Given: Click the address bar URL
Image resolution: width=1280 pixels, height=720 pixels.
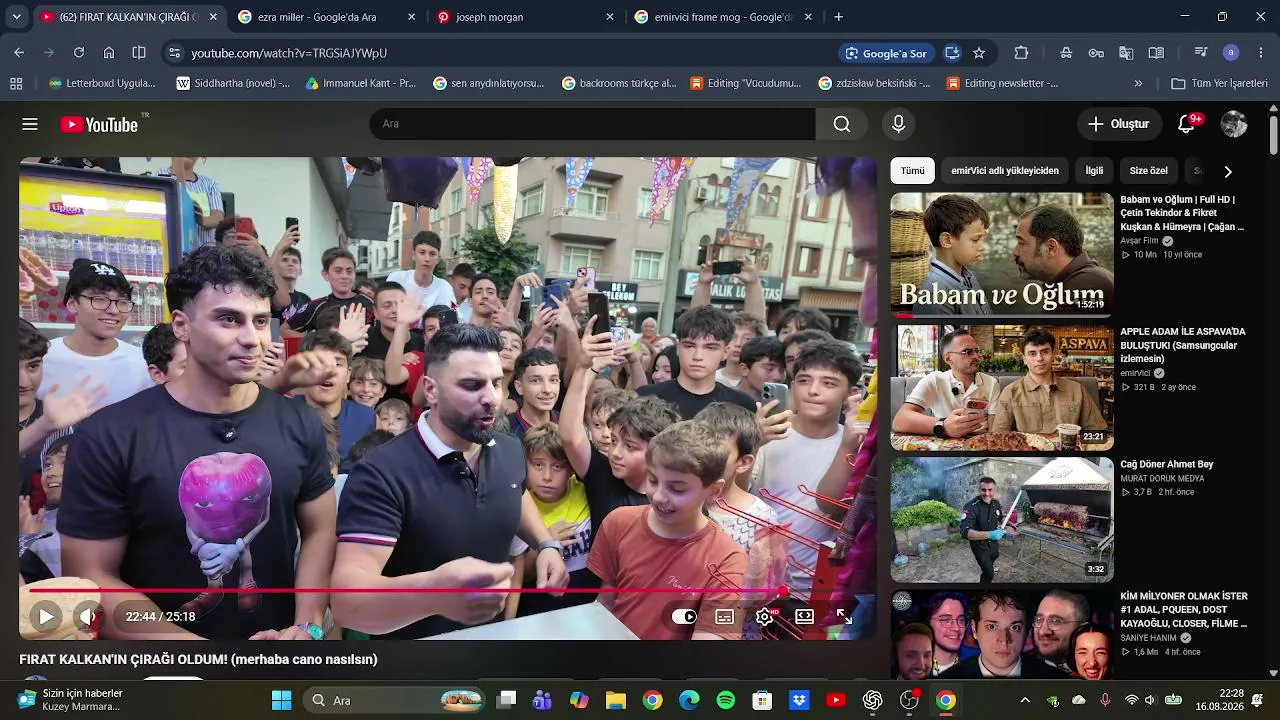Looking at the screenshot, I should (x=289, y=53).
